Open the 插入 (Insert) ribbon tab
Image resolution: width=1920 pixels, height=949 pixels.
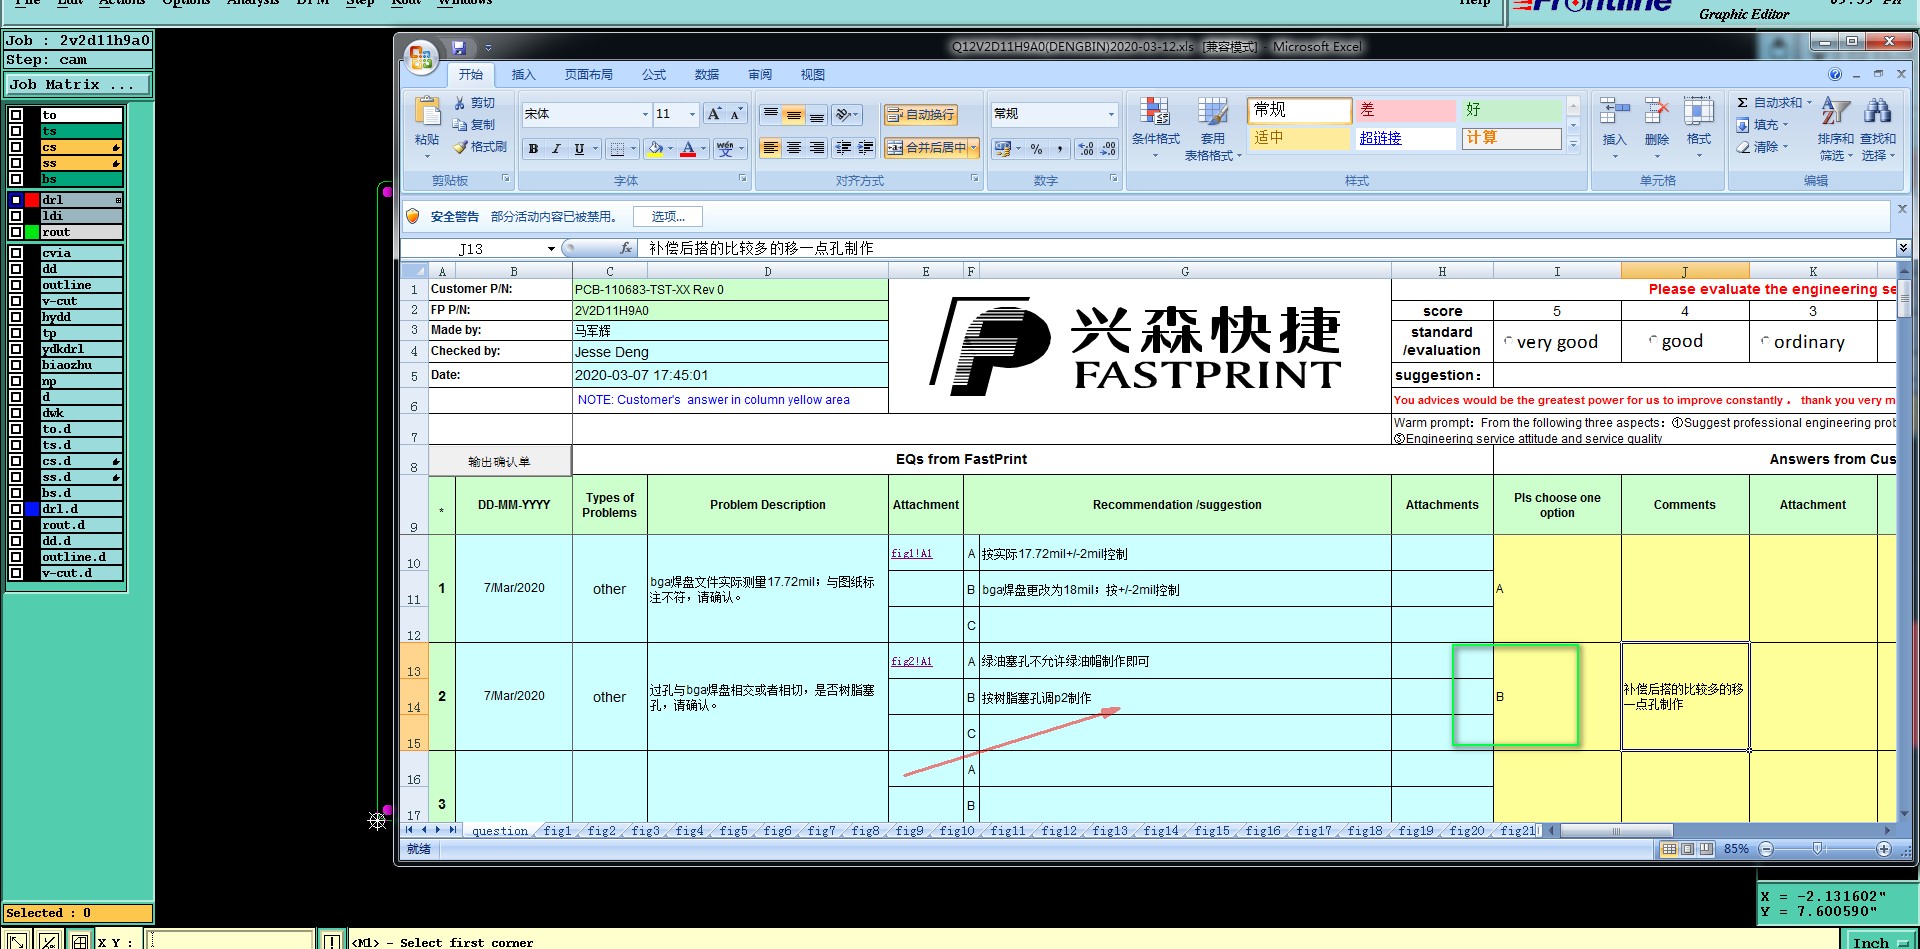pos(523,75)
